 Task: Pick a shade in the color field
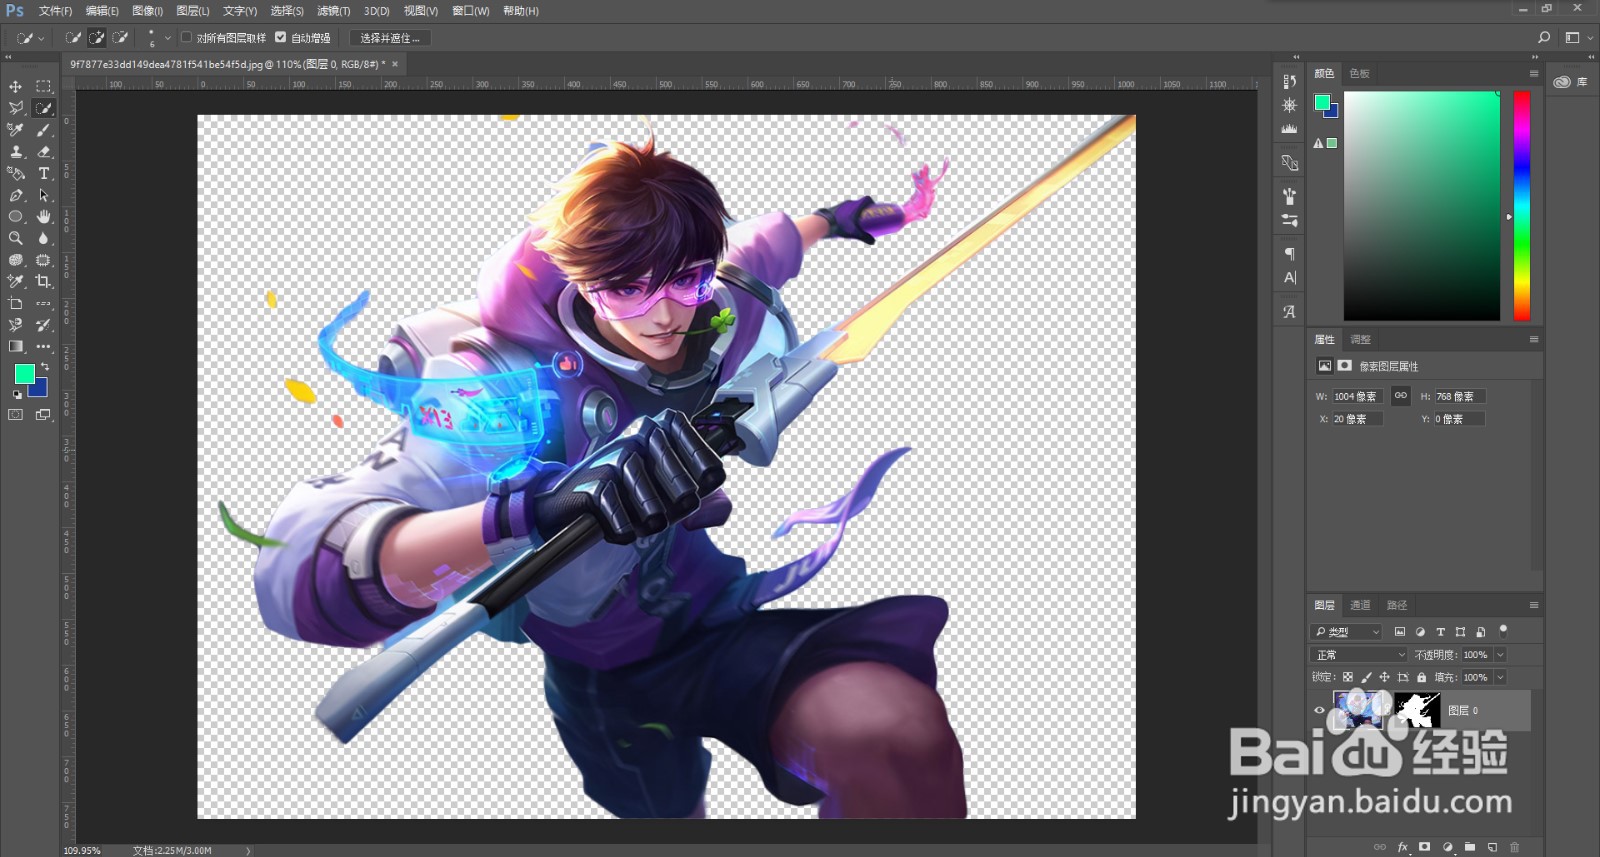coord(1421,206)
